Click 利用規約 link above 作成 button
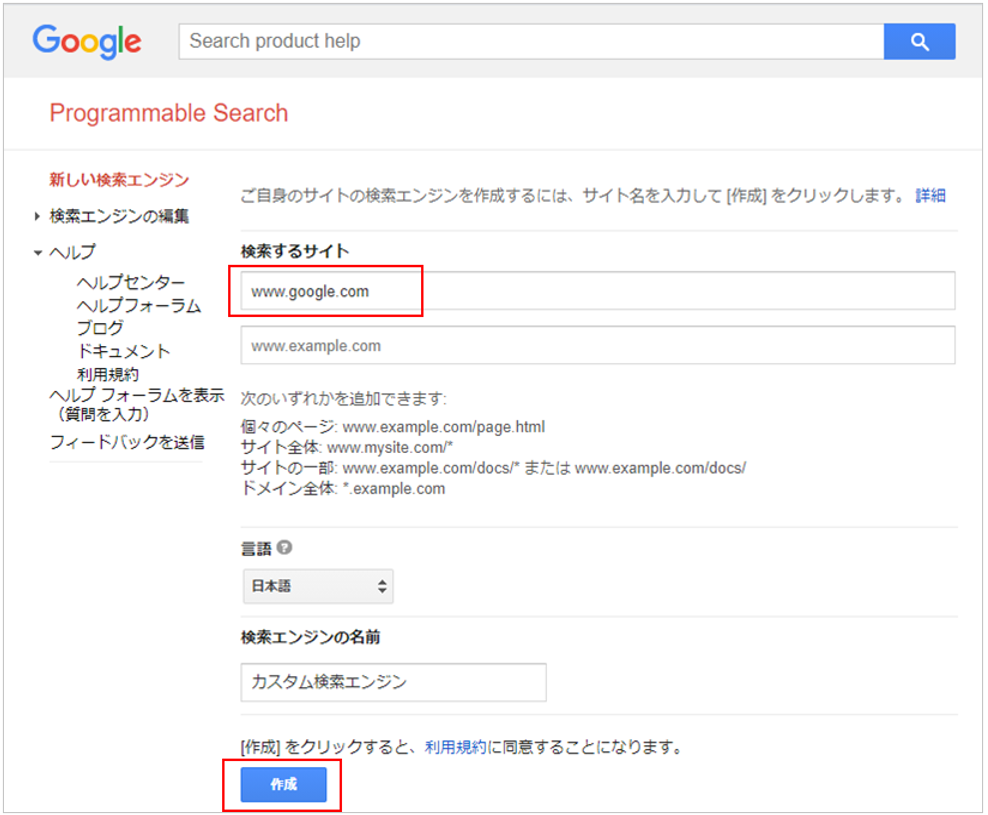This screenshot has width=988, height=815. coord(455,747)
